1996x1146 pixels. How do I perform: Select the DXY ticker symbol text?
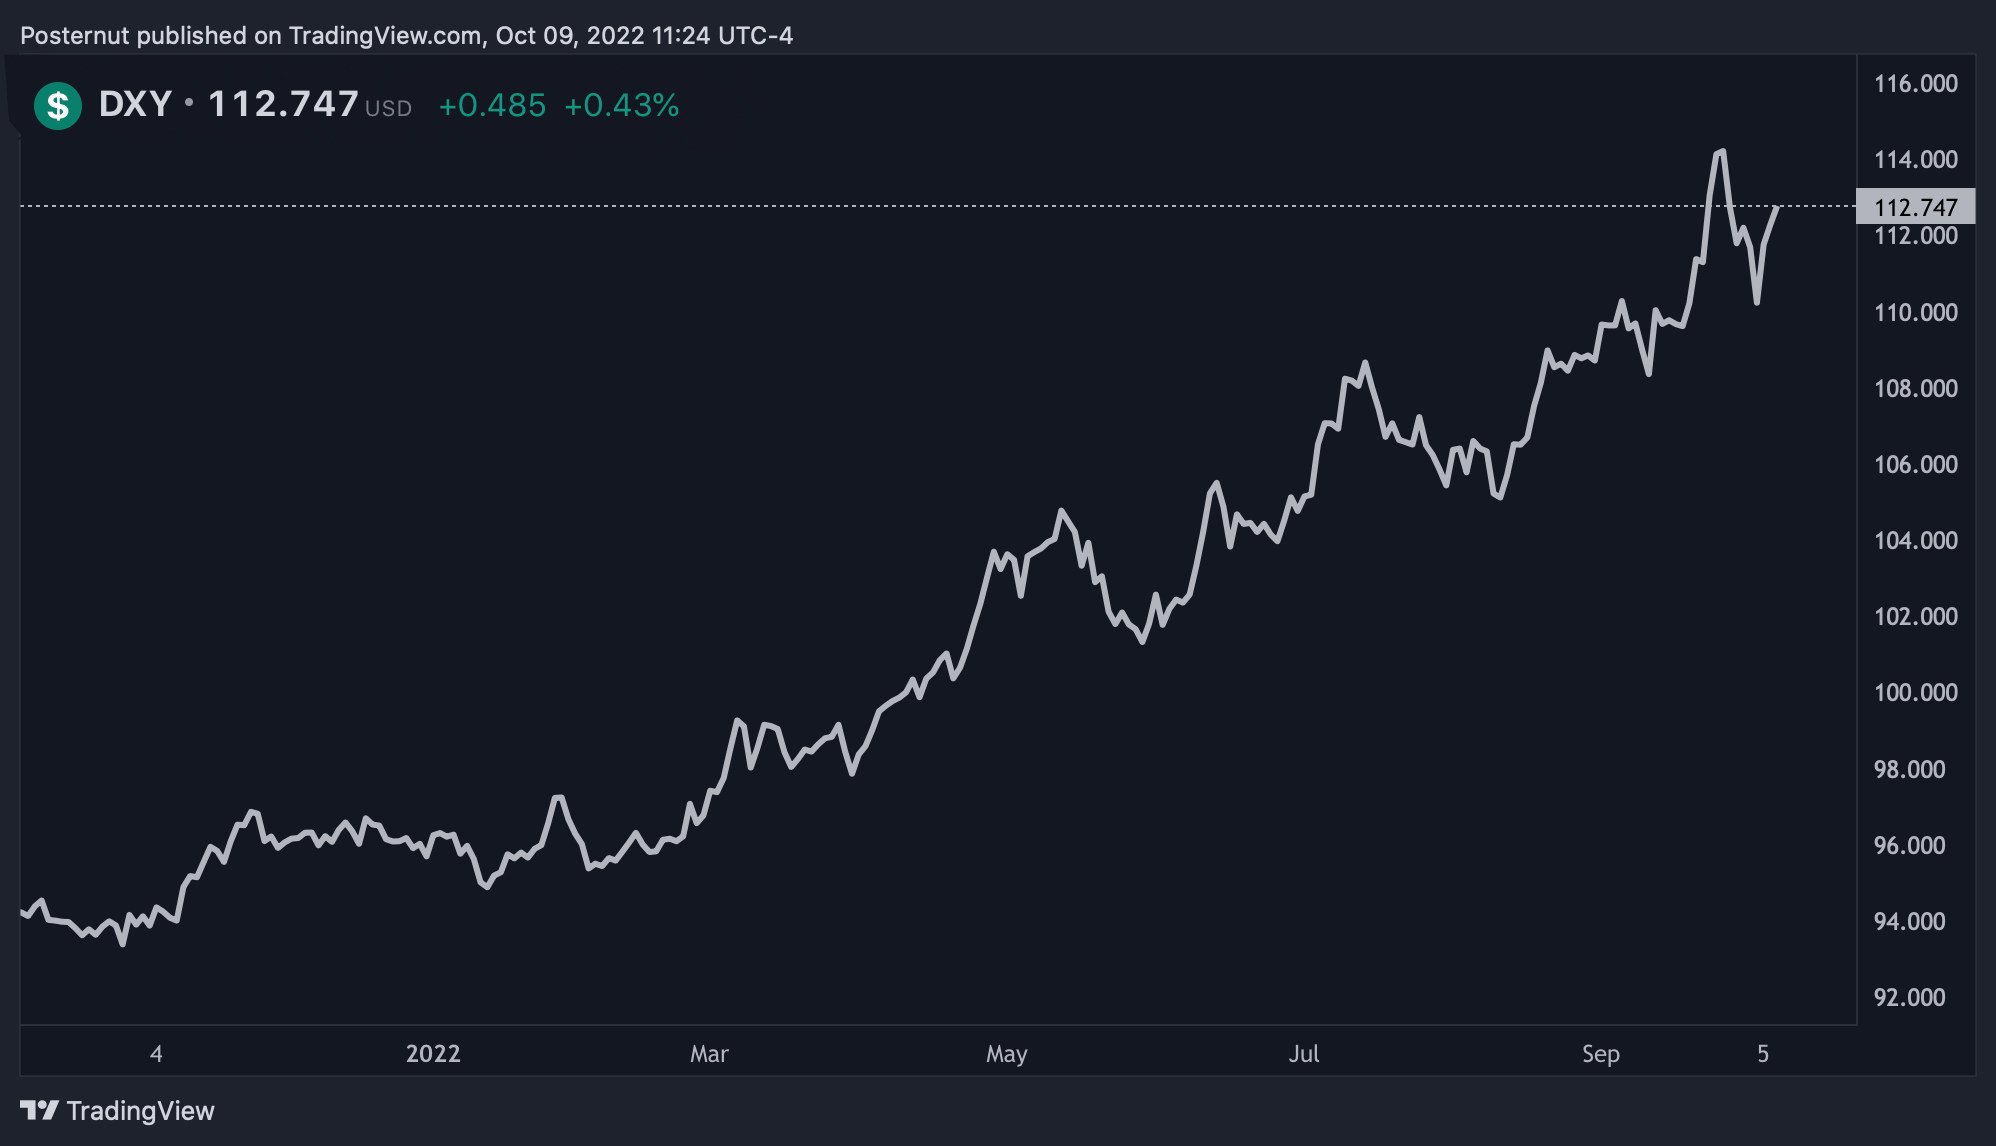135,104
